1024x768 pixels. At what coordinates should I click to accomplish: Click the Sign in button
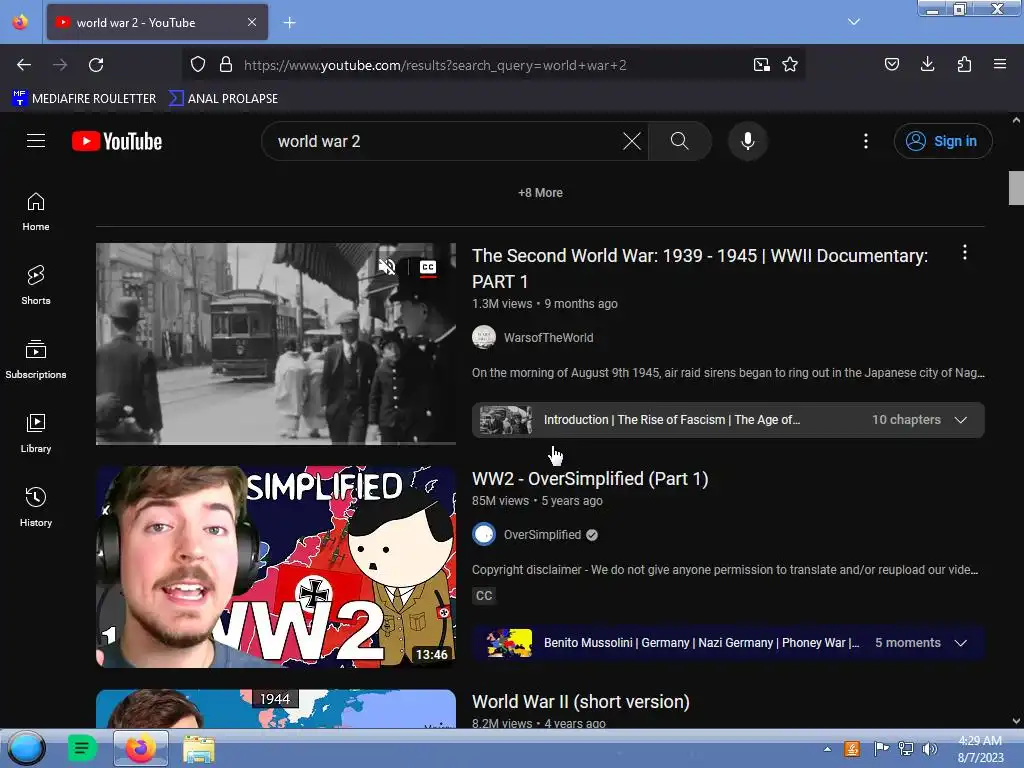pyautogui.click(x=943, y=141)
